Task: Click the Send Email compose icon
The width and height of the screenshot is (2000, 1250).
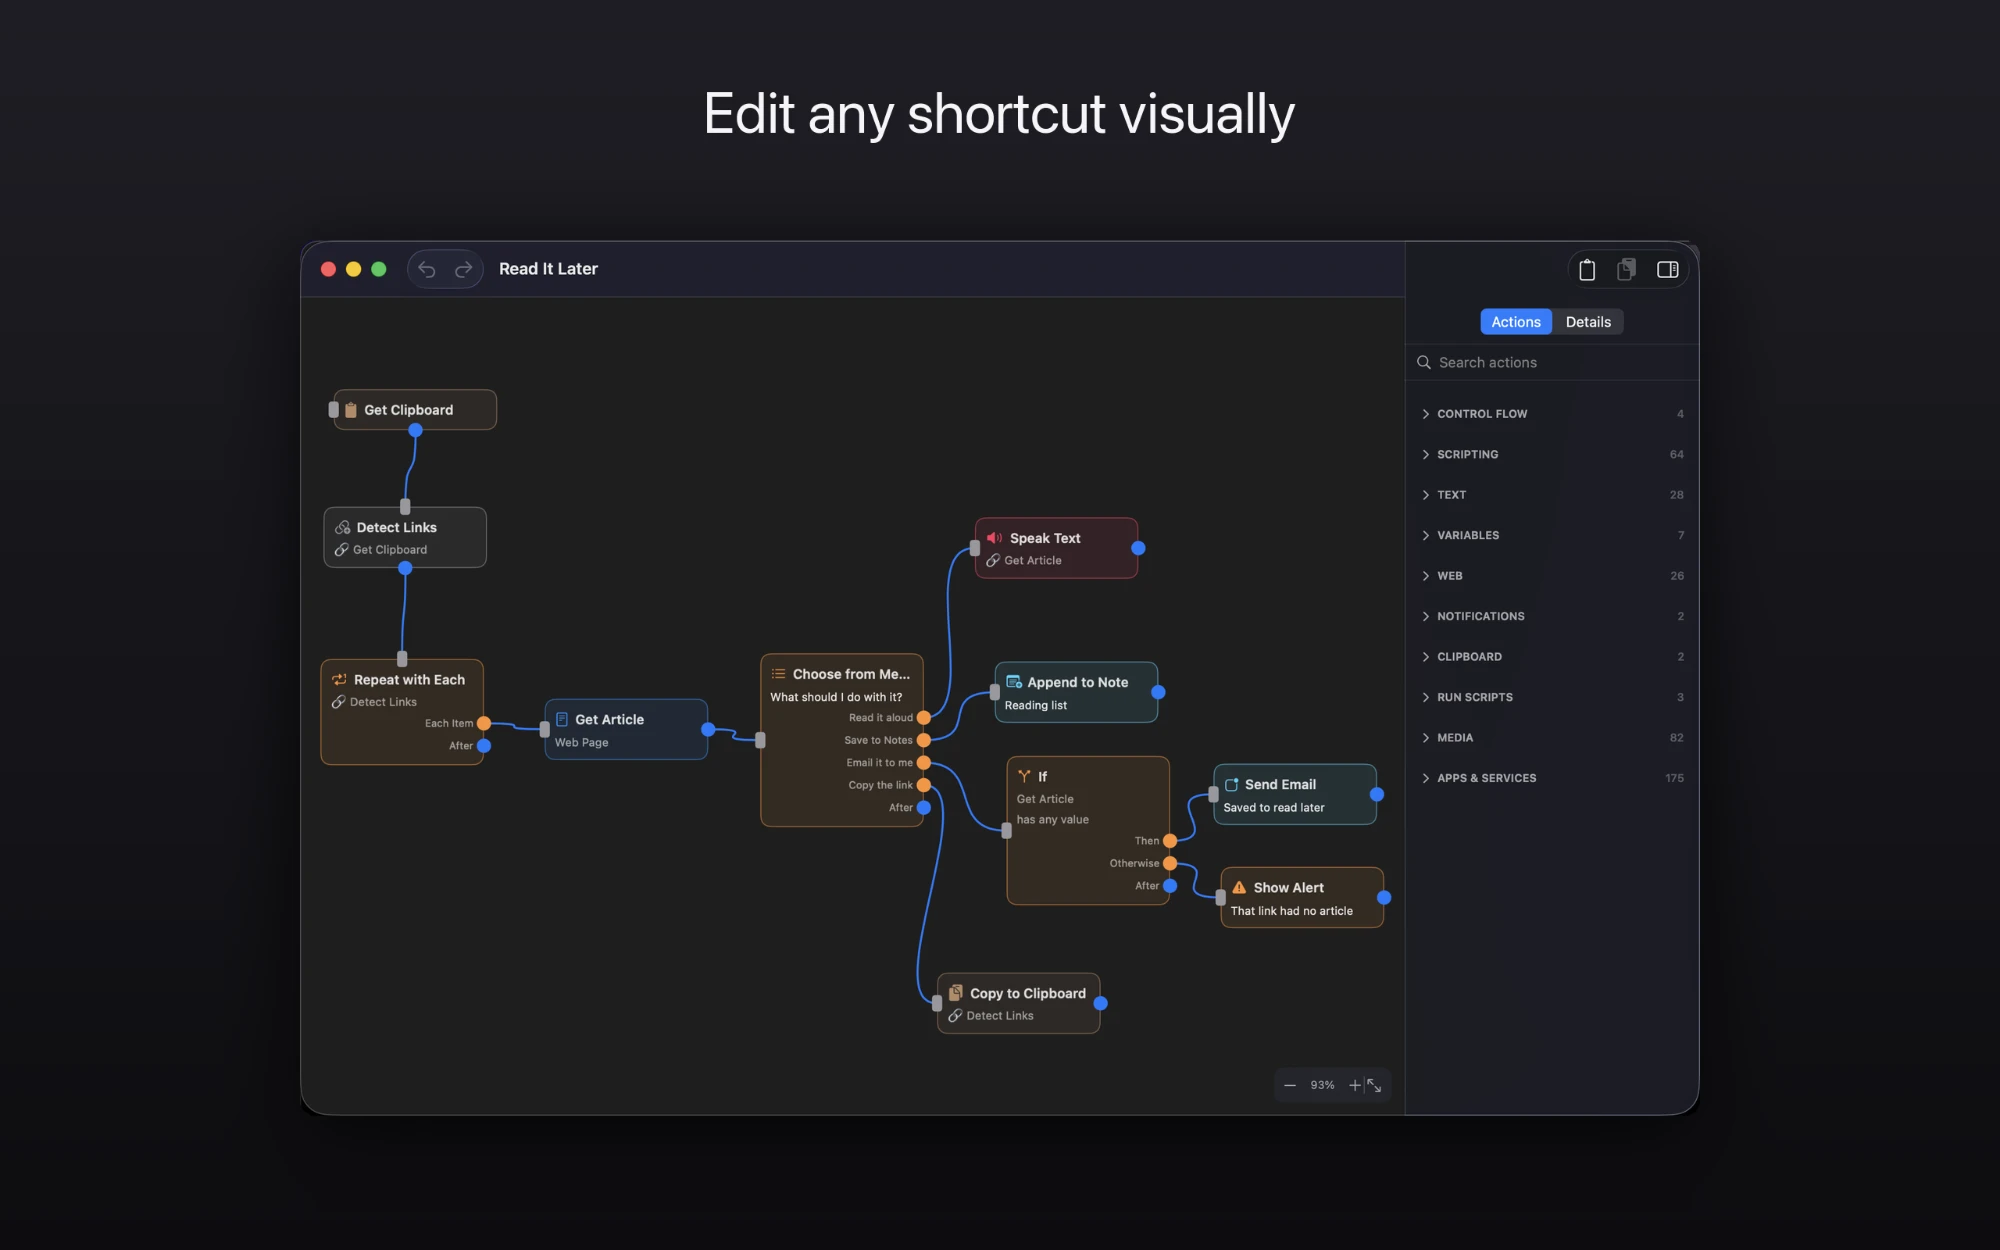Action: (1232, 784)
